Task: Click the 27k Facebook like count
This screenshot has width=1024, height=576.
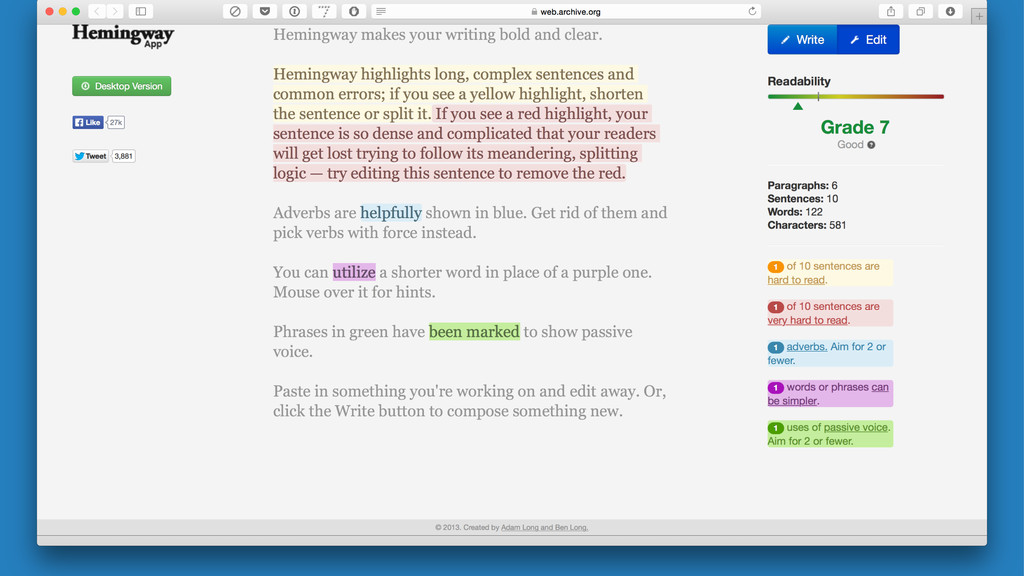Action: tap(116, 122)
